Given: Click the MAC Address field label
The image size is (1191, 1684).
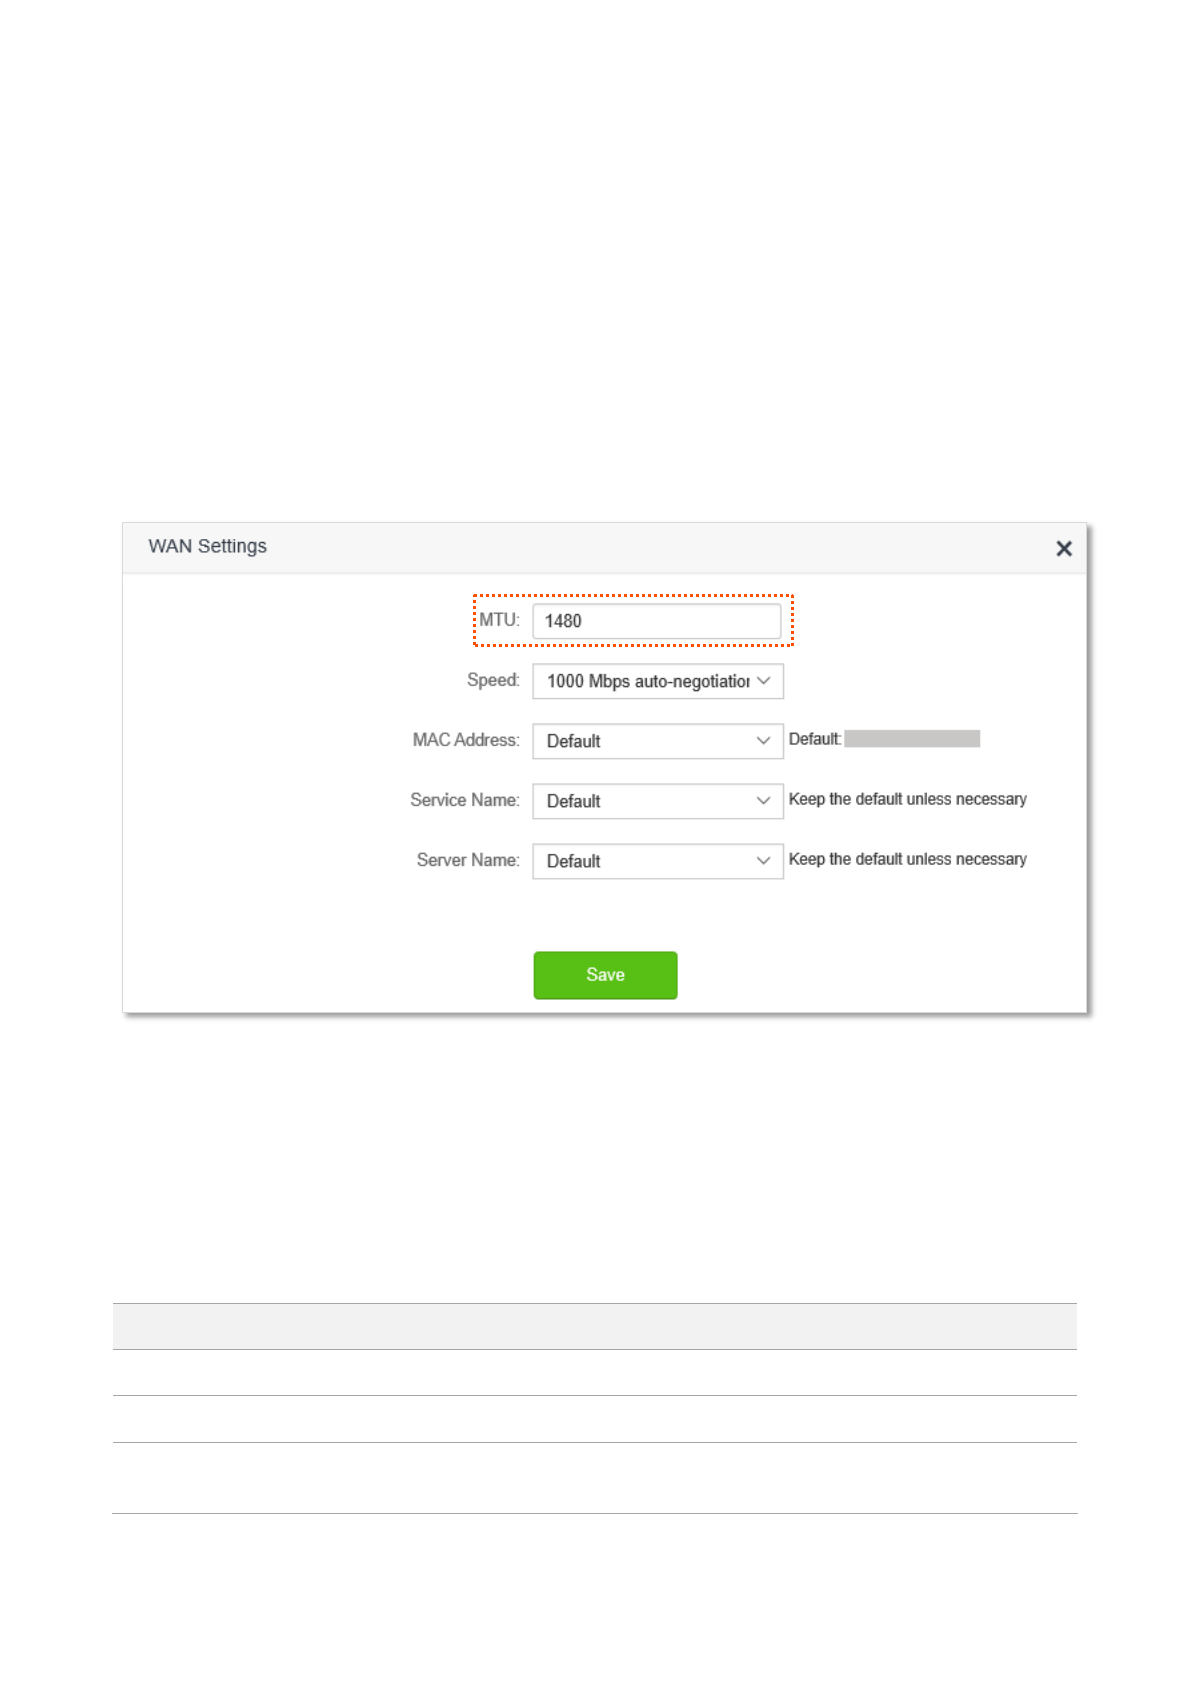Looking at the screenshot, I should point(466,740).
